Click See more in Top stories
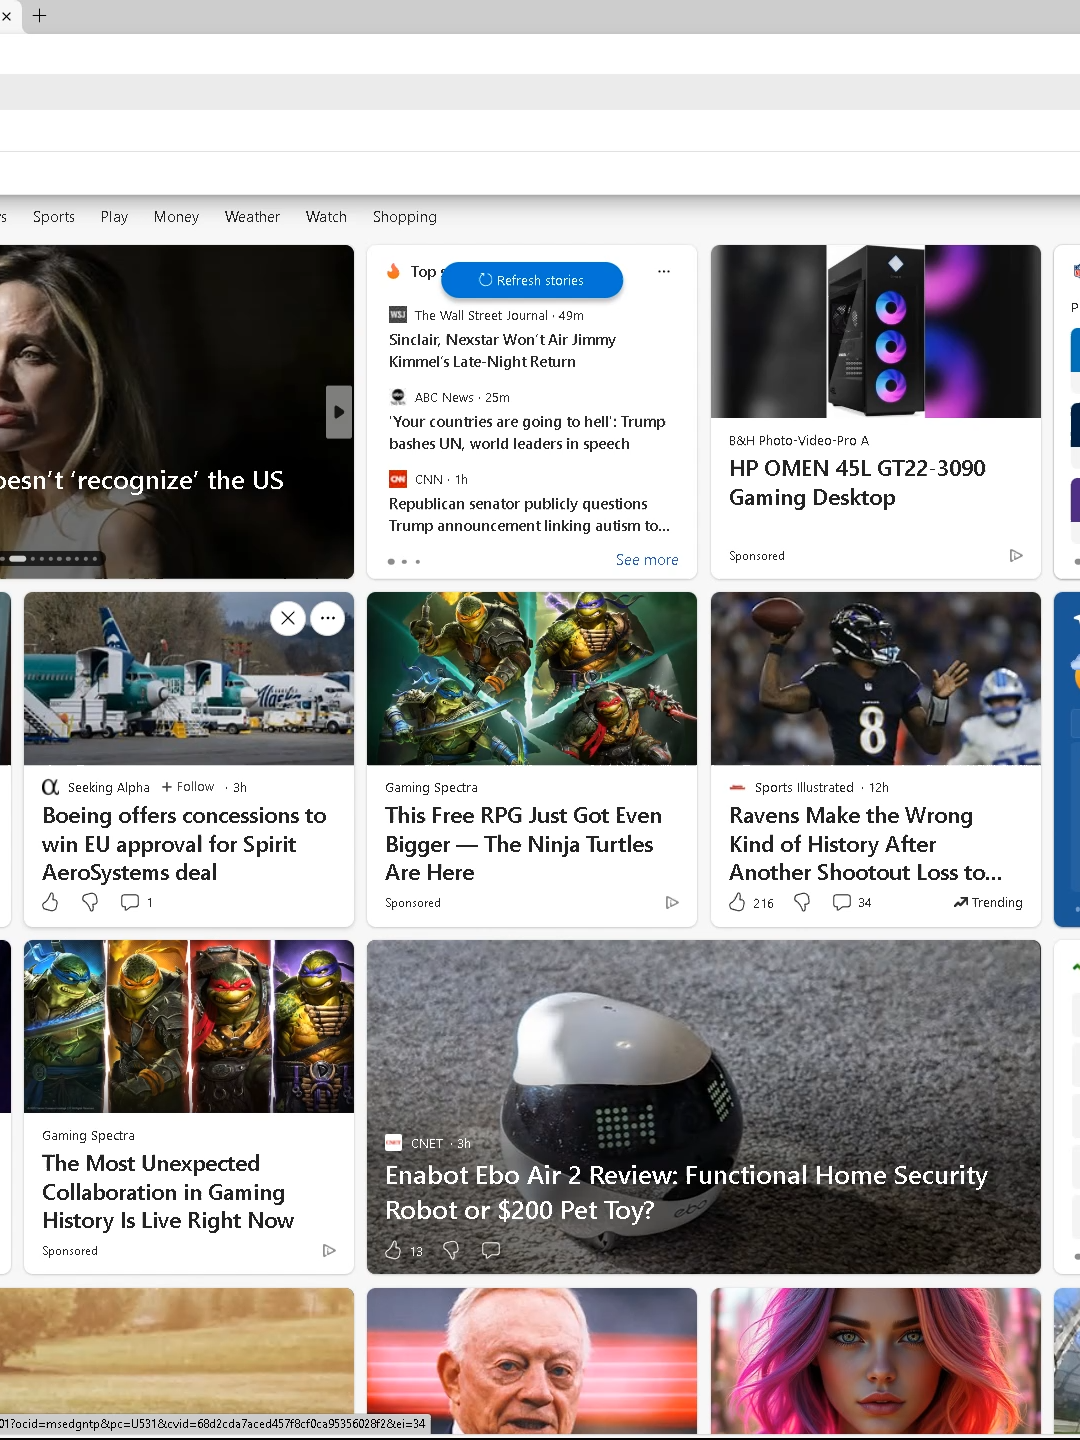This screenshot has width=1080, height=1440. (x=647, y=560)
